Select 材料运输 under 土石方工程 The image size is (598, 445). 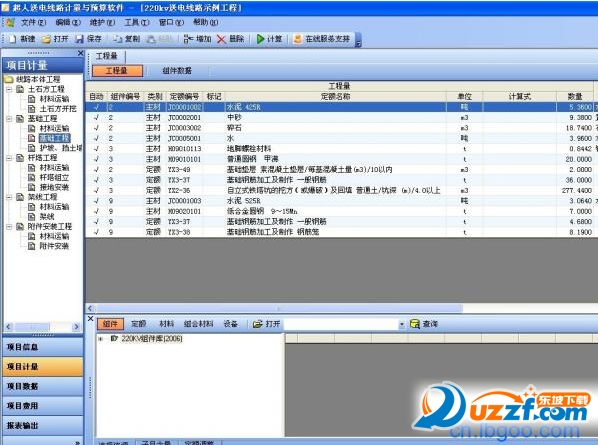coord(54,99)
